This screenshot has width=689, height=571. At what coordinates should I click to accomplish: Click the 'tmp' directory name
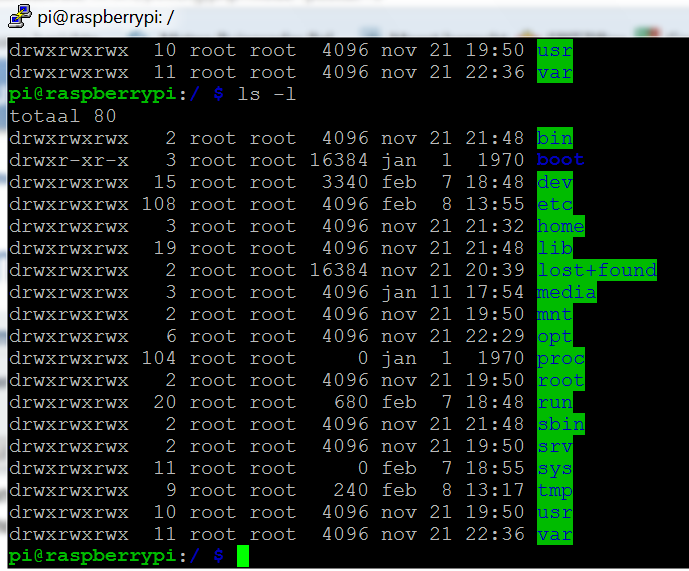coord(555,490)
